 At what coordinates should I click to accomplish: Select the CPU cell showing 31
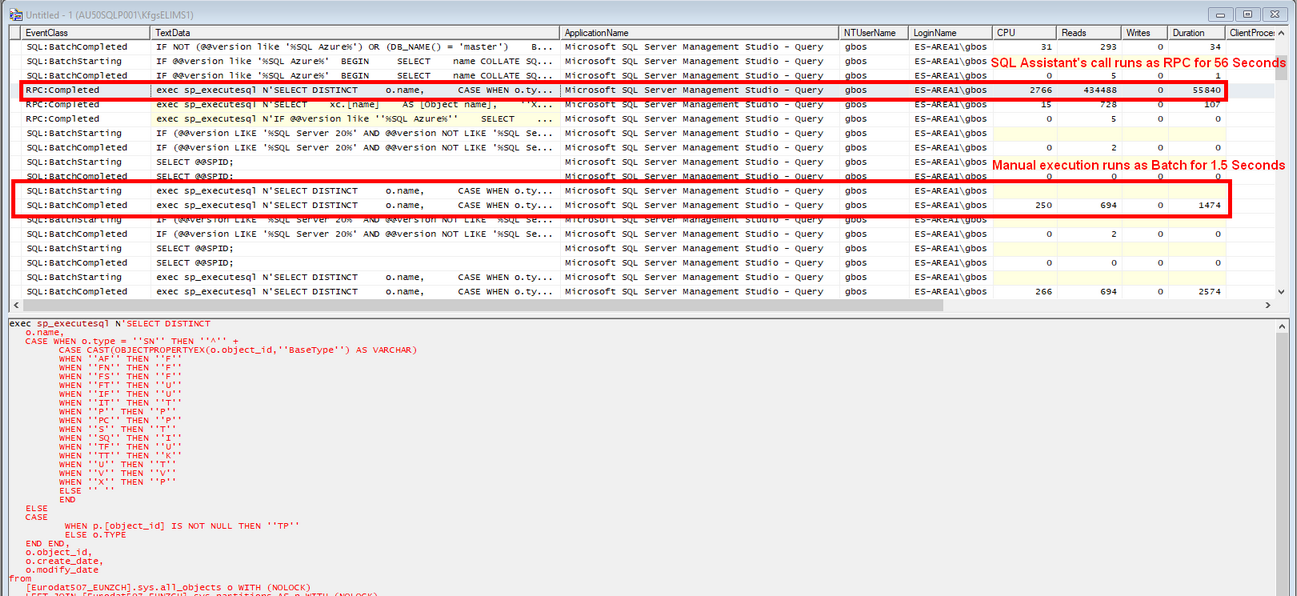click(x=1024, y=47)
